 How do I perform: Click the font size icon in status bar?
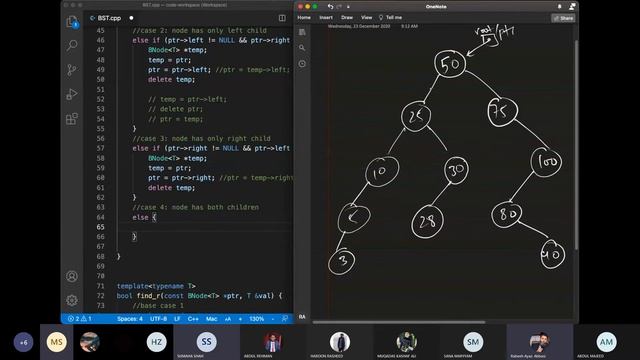coord(228,319)
